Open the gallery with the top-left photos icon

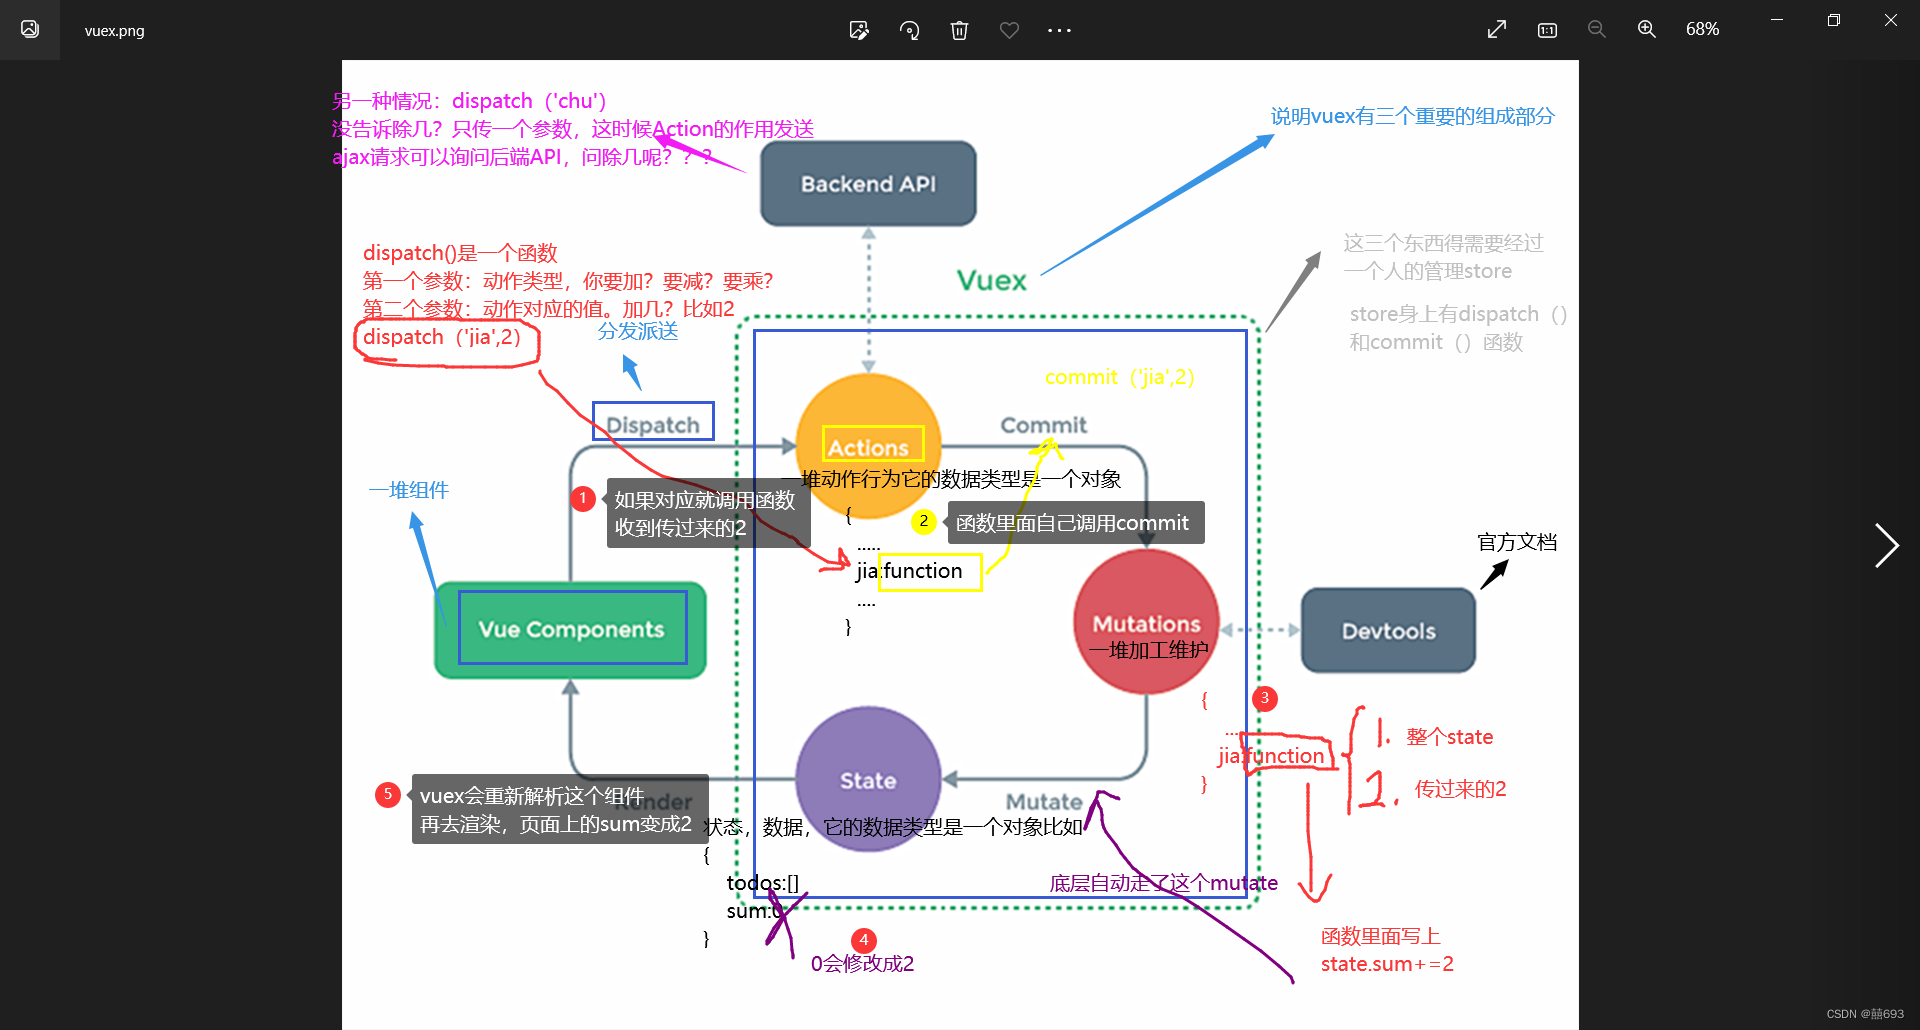point(29,29)
